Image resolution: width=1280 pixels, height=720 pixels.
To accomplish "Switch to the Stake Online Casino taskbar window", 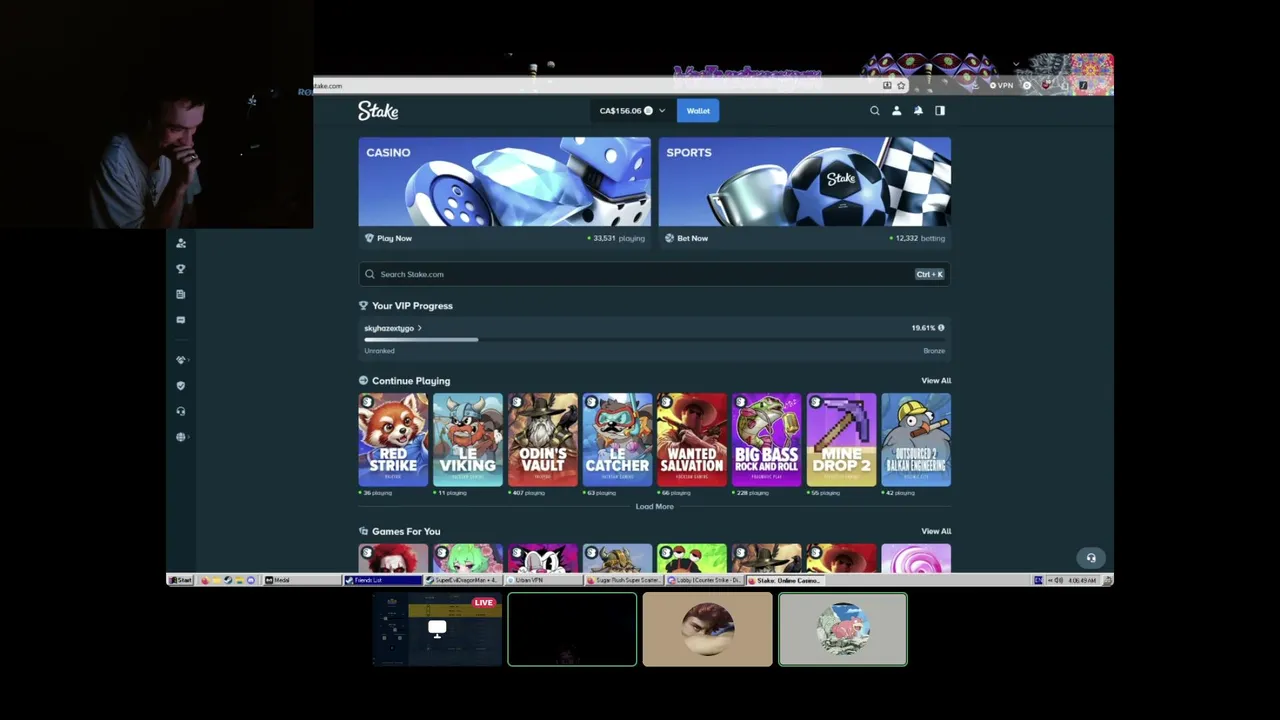I will tap(787, 580).
